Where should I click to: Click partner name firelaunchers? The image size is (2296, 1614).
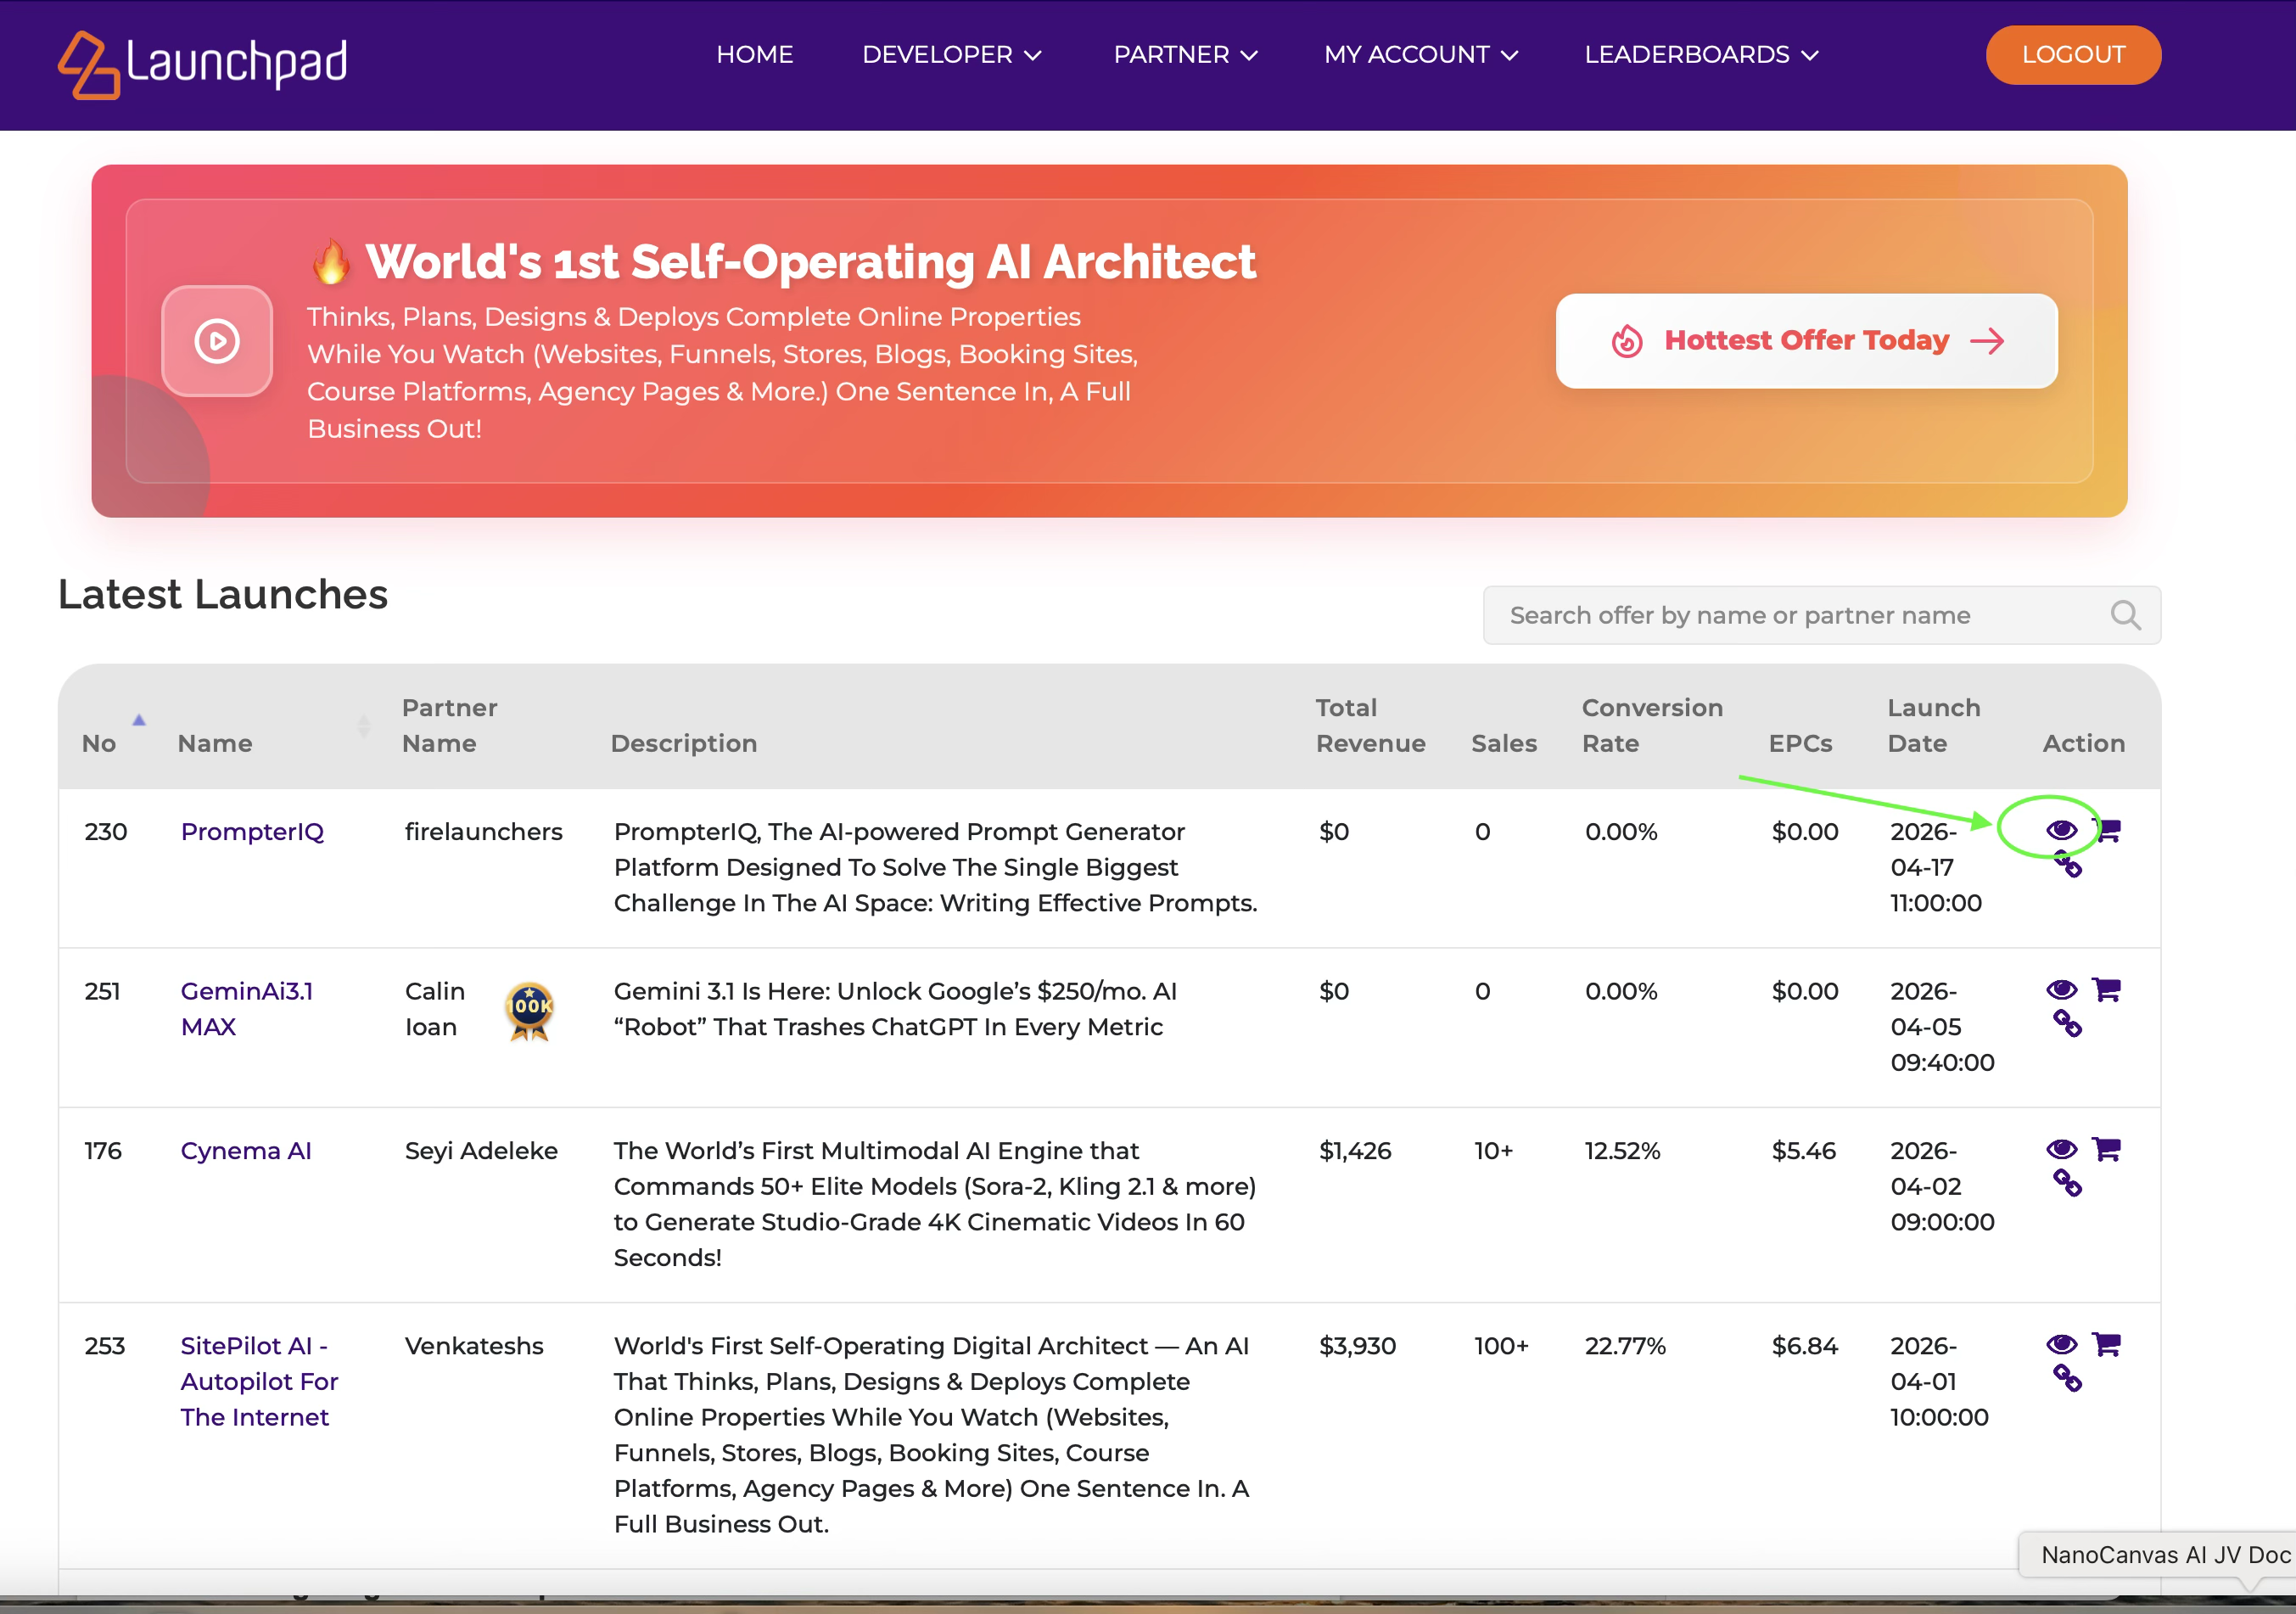pos(484,832)
